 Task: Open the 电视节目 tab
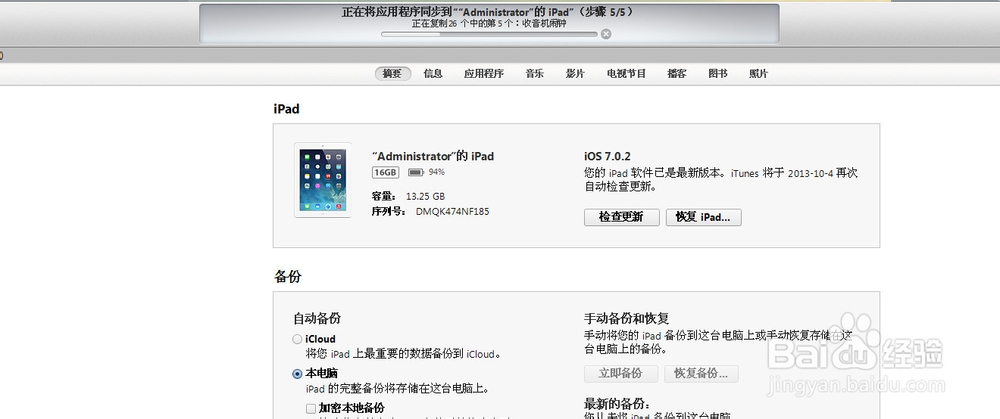[x=626, y=73]
